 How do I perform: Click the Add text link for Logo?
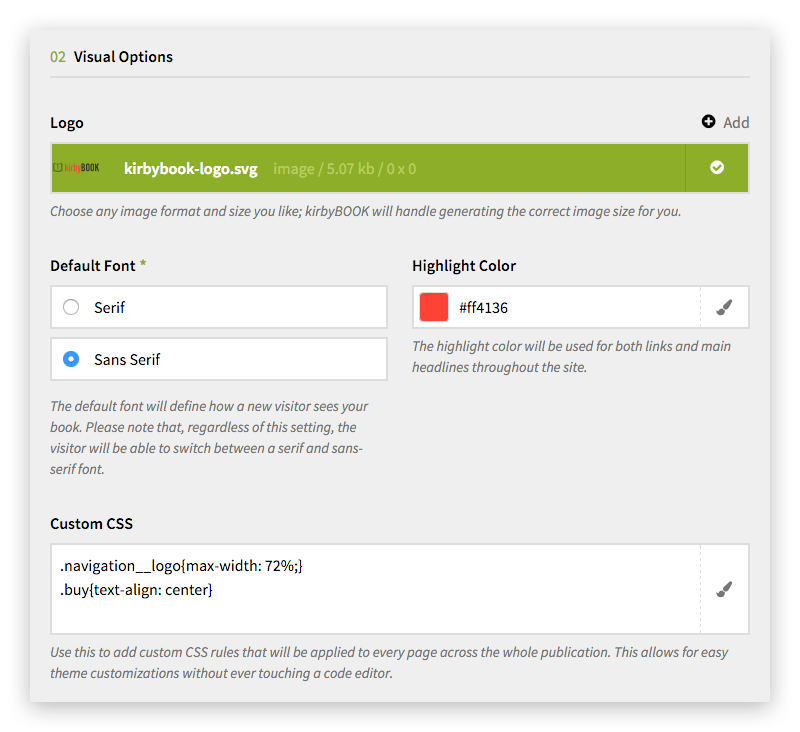pos(736,122)
